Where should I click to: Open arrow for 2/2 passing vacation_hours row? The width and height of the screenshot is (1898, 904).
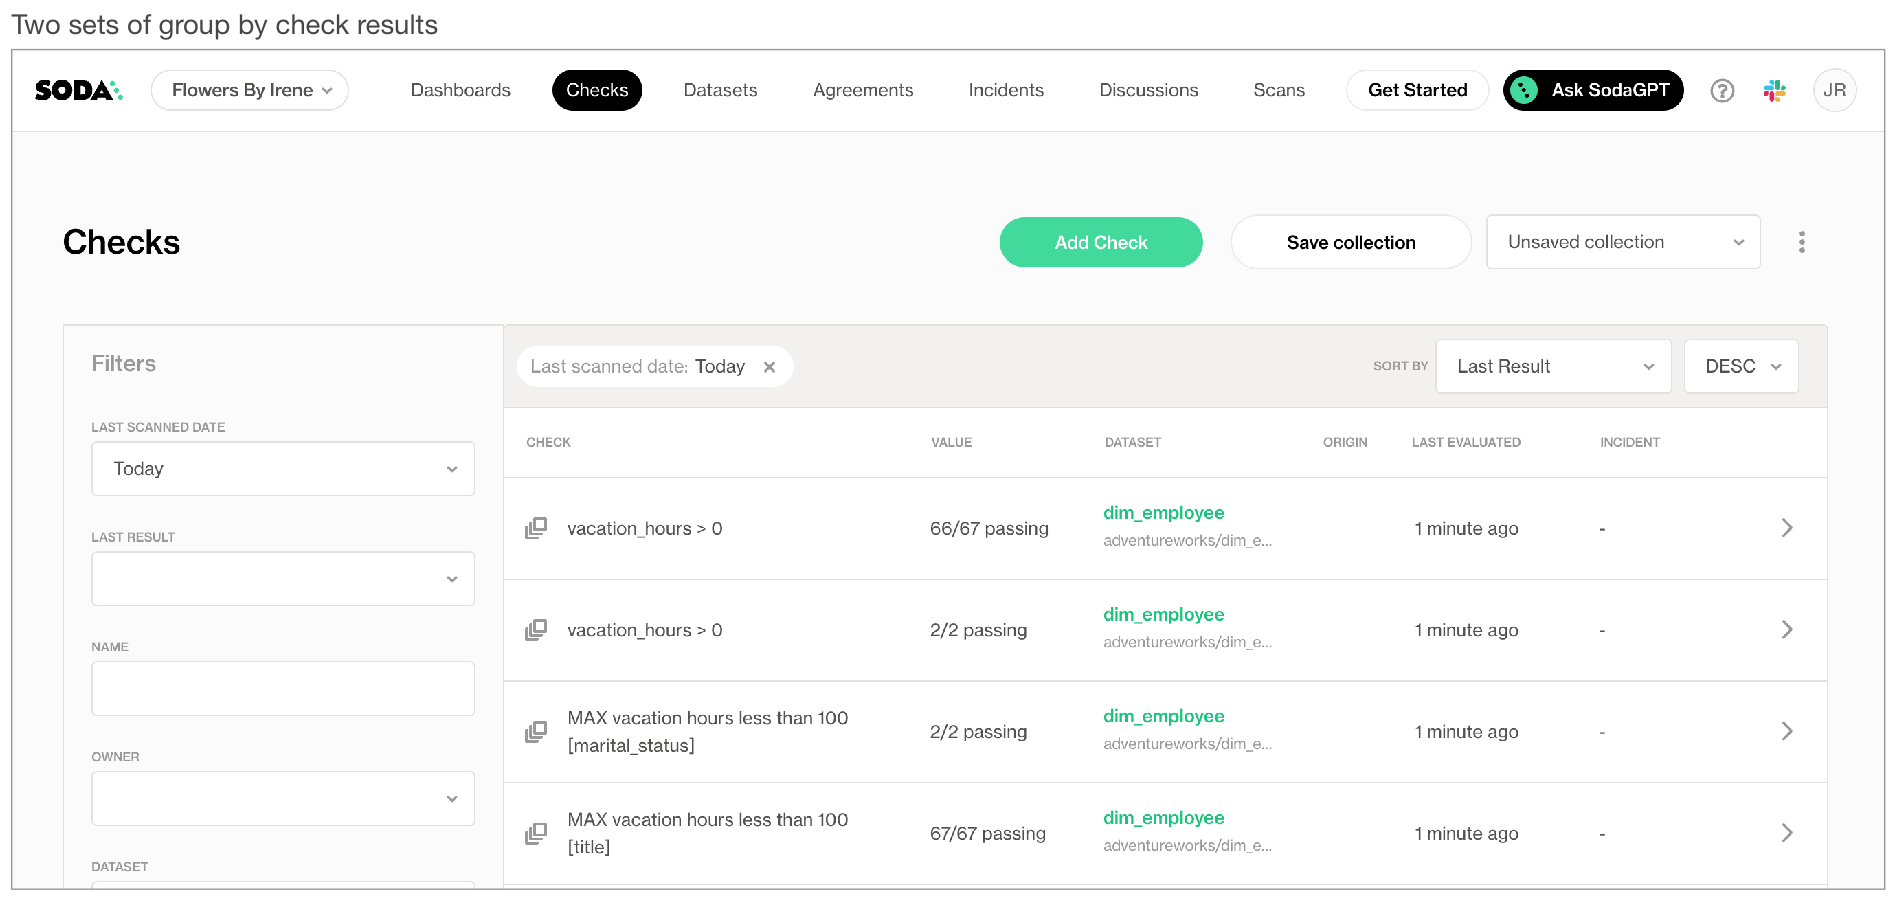[1786, 630]
